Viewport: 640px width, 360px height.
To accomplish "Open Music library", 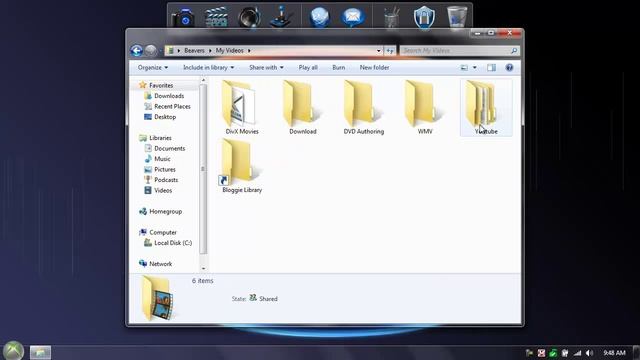I will 162,159.
